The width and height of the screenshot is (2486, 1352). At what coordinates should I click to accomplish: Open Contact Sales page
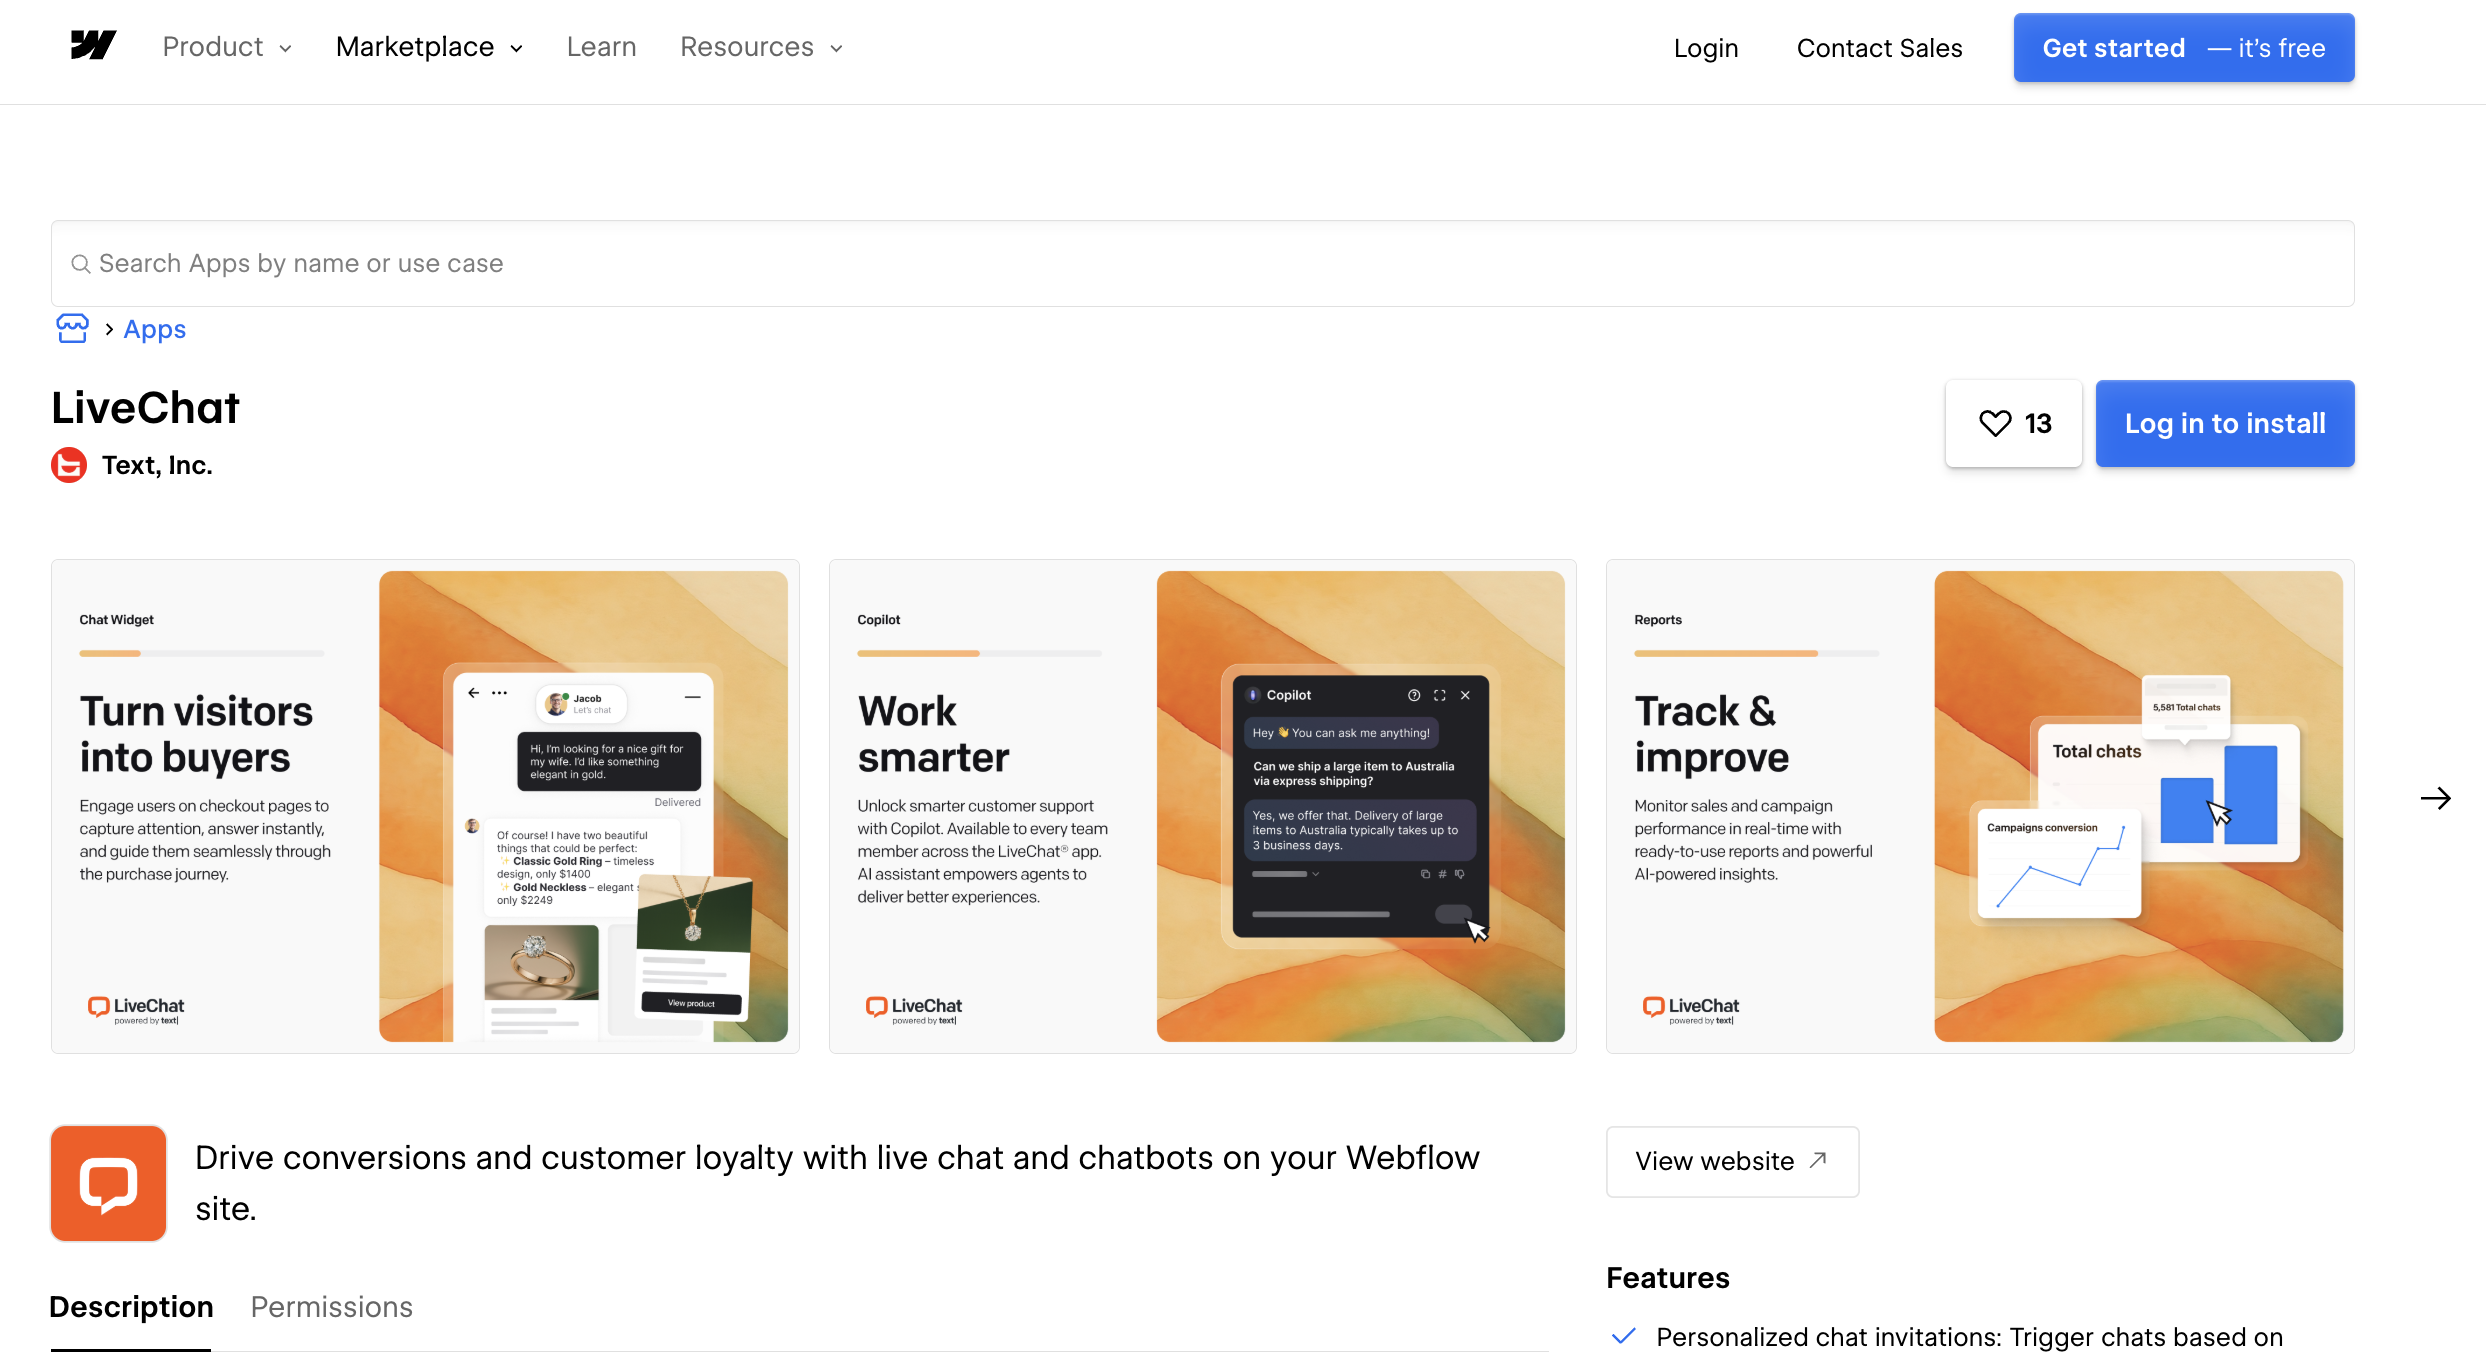tap(1879, 48)
